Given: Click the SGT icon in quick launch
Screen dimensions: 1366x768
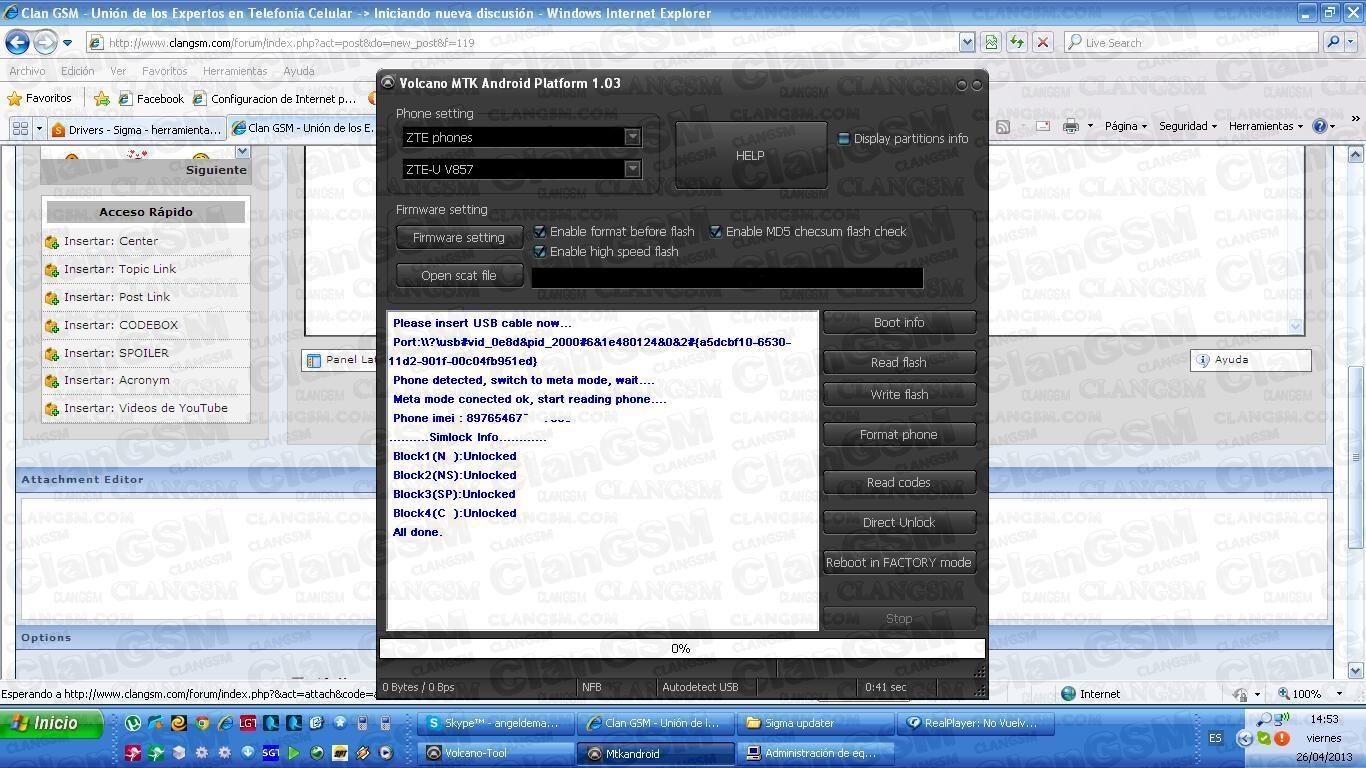Looking at the screenshot, I should (271, 753).
